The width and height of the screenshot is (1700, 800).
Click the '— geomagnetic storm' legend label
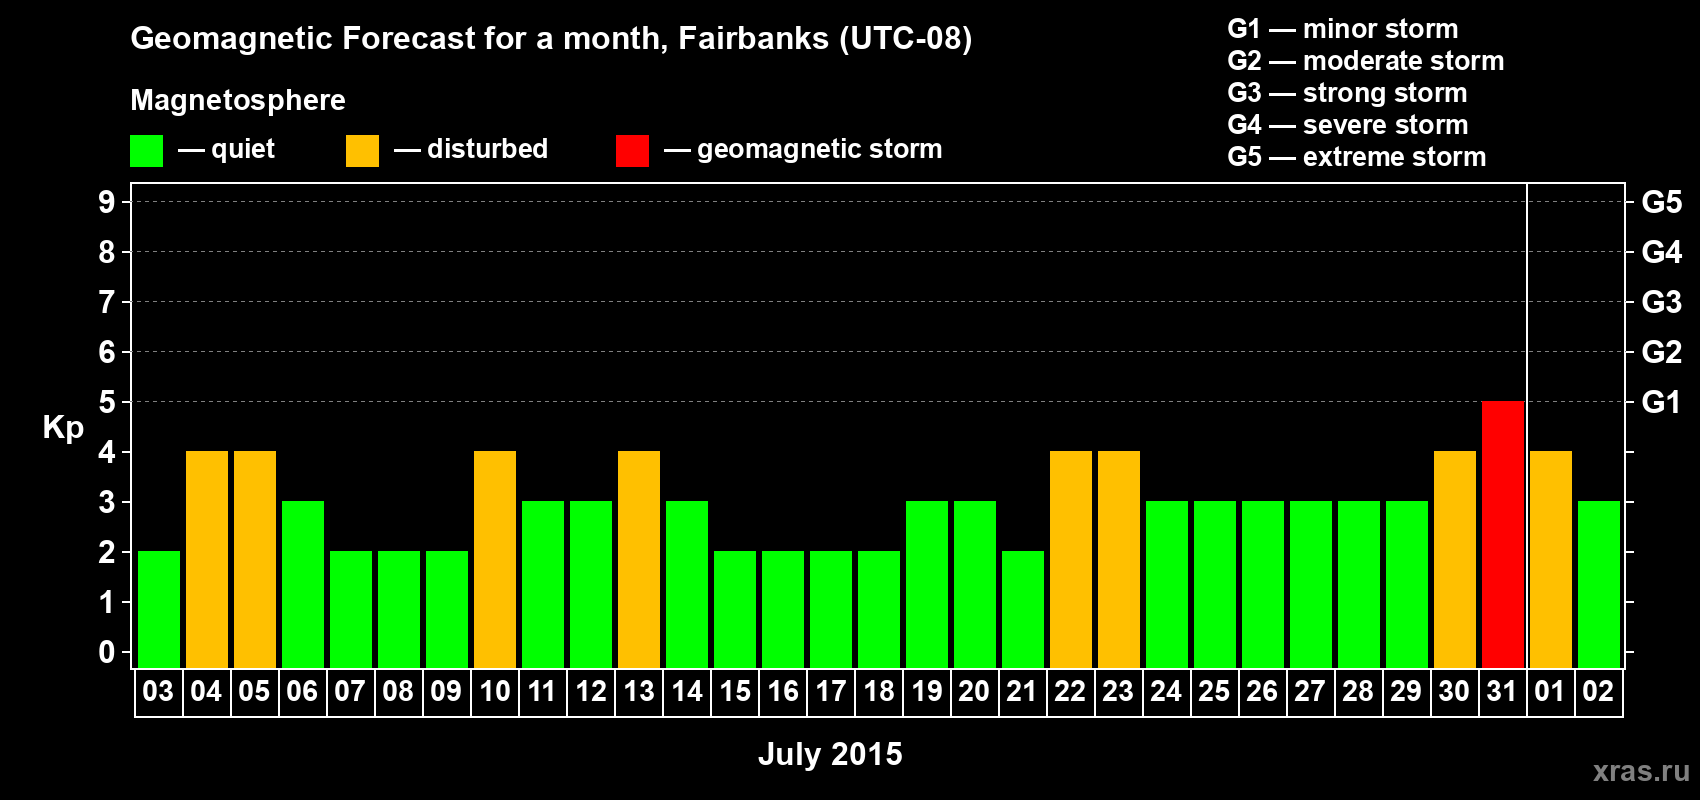803,149
